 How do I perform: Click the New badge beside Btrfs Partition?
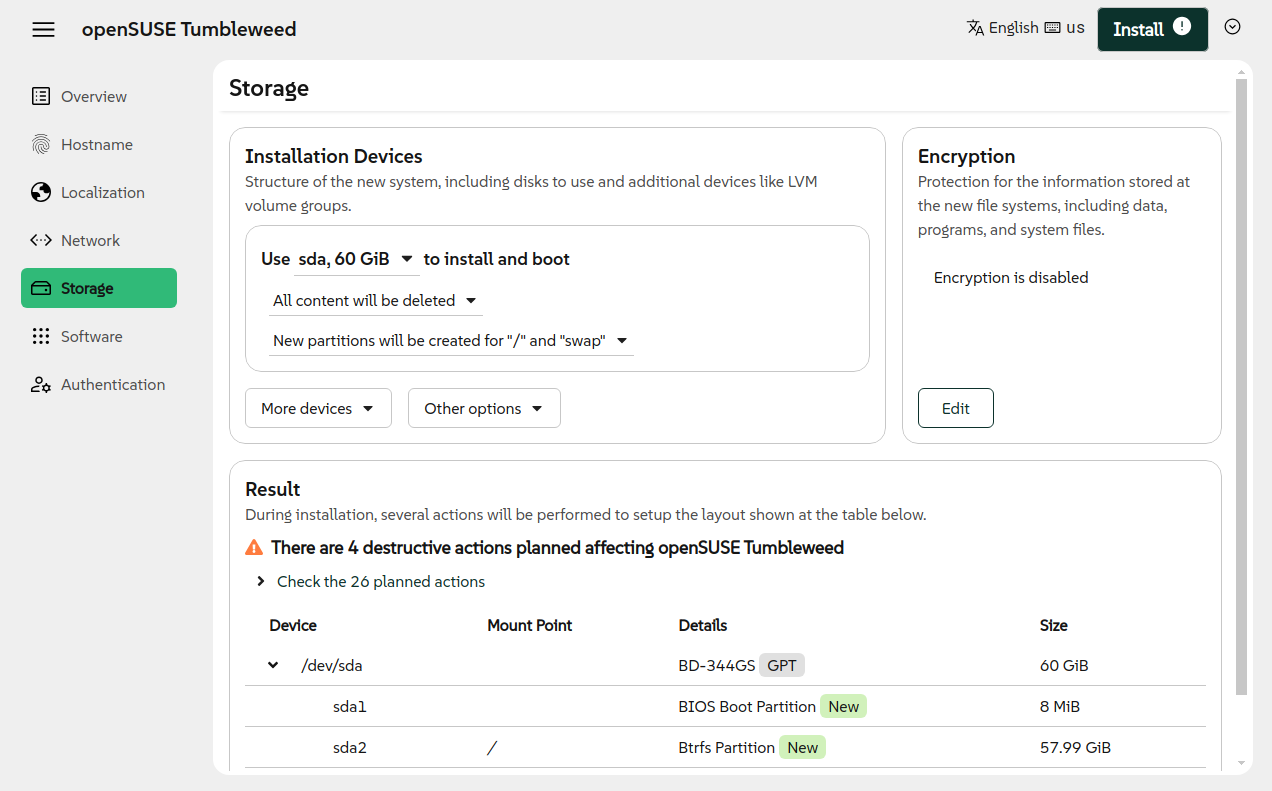pos(802,747)
